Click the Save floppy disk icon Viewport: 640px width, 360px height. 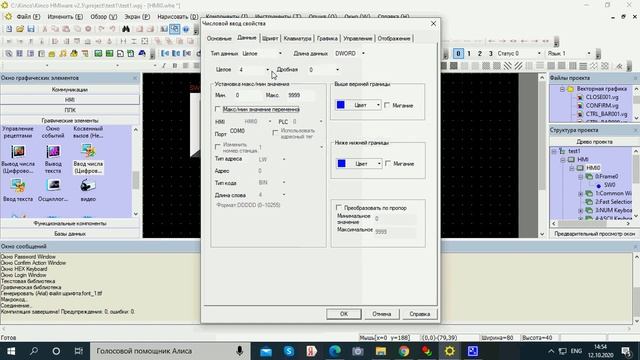[31, 29]
